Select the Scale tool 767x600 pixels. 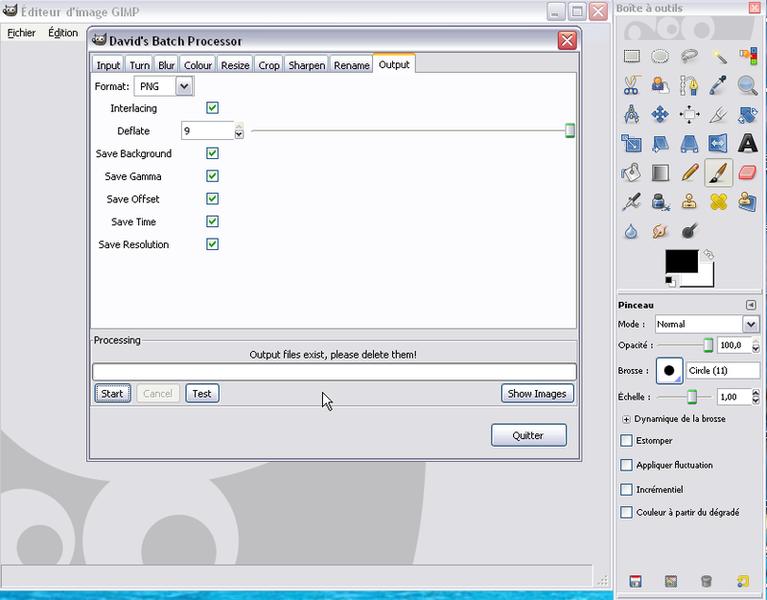(x=632, y=143)
